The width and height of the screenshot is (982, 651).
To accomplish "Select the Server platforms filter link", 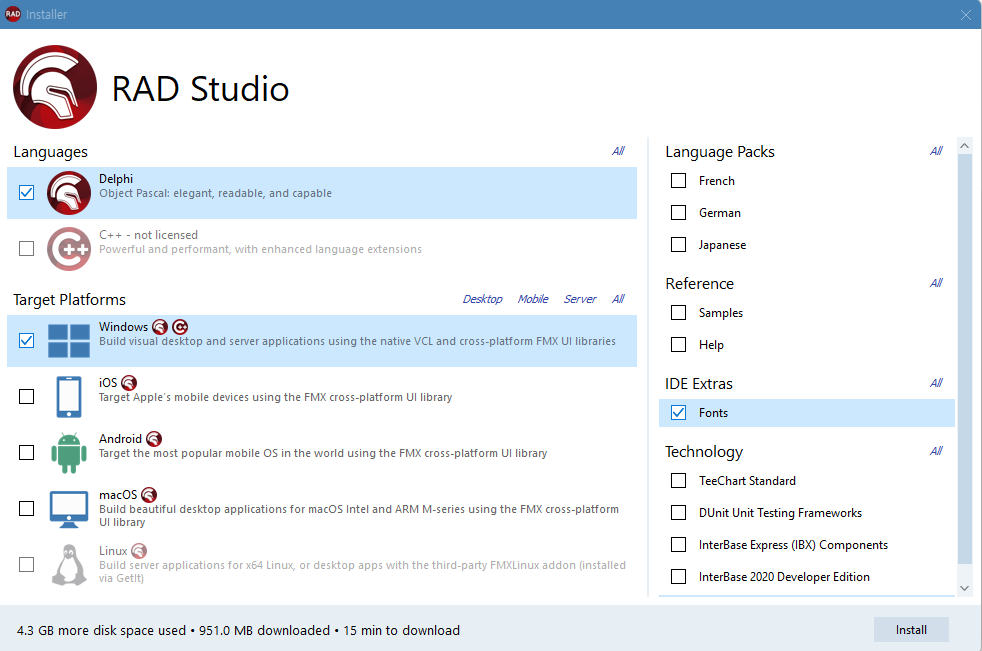I will point(580,299).
